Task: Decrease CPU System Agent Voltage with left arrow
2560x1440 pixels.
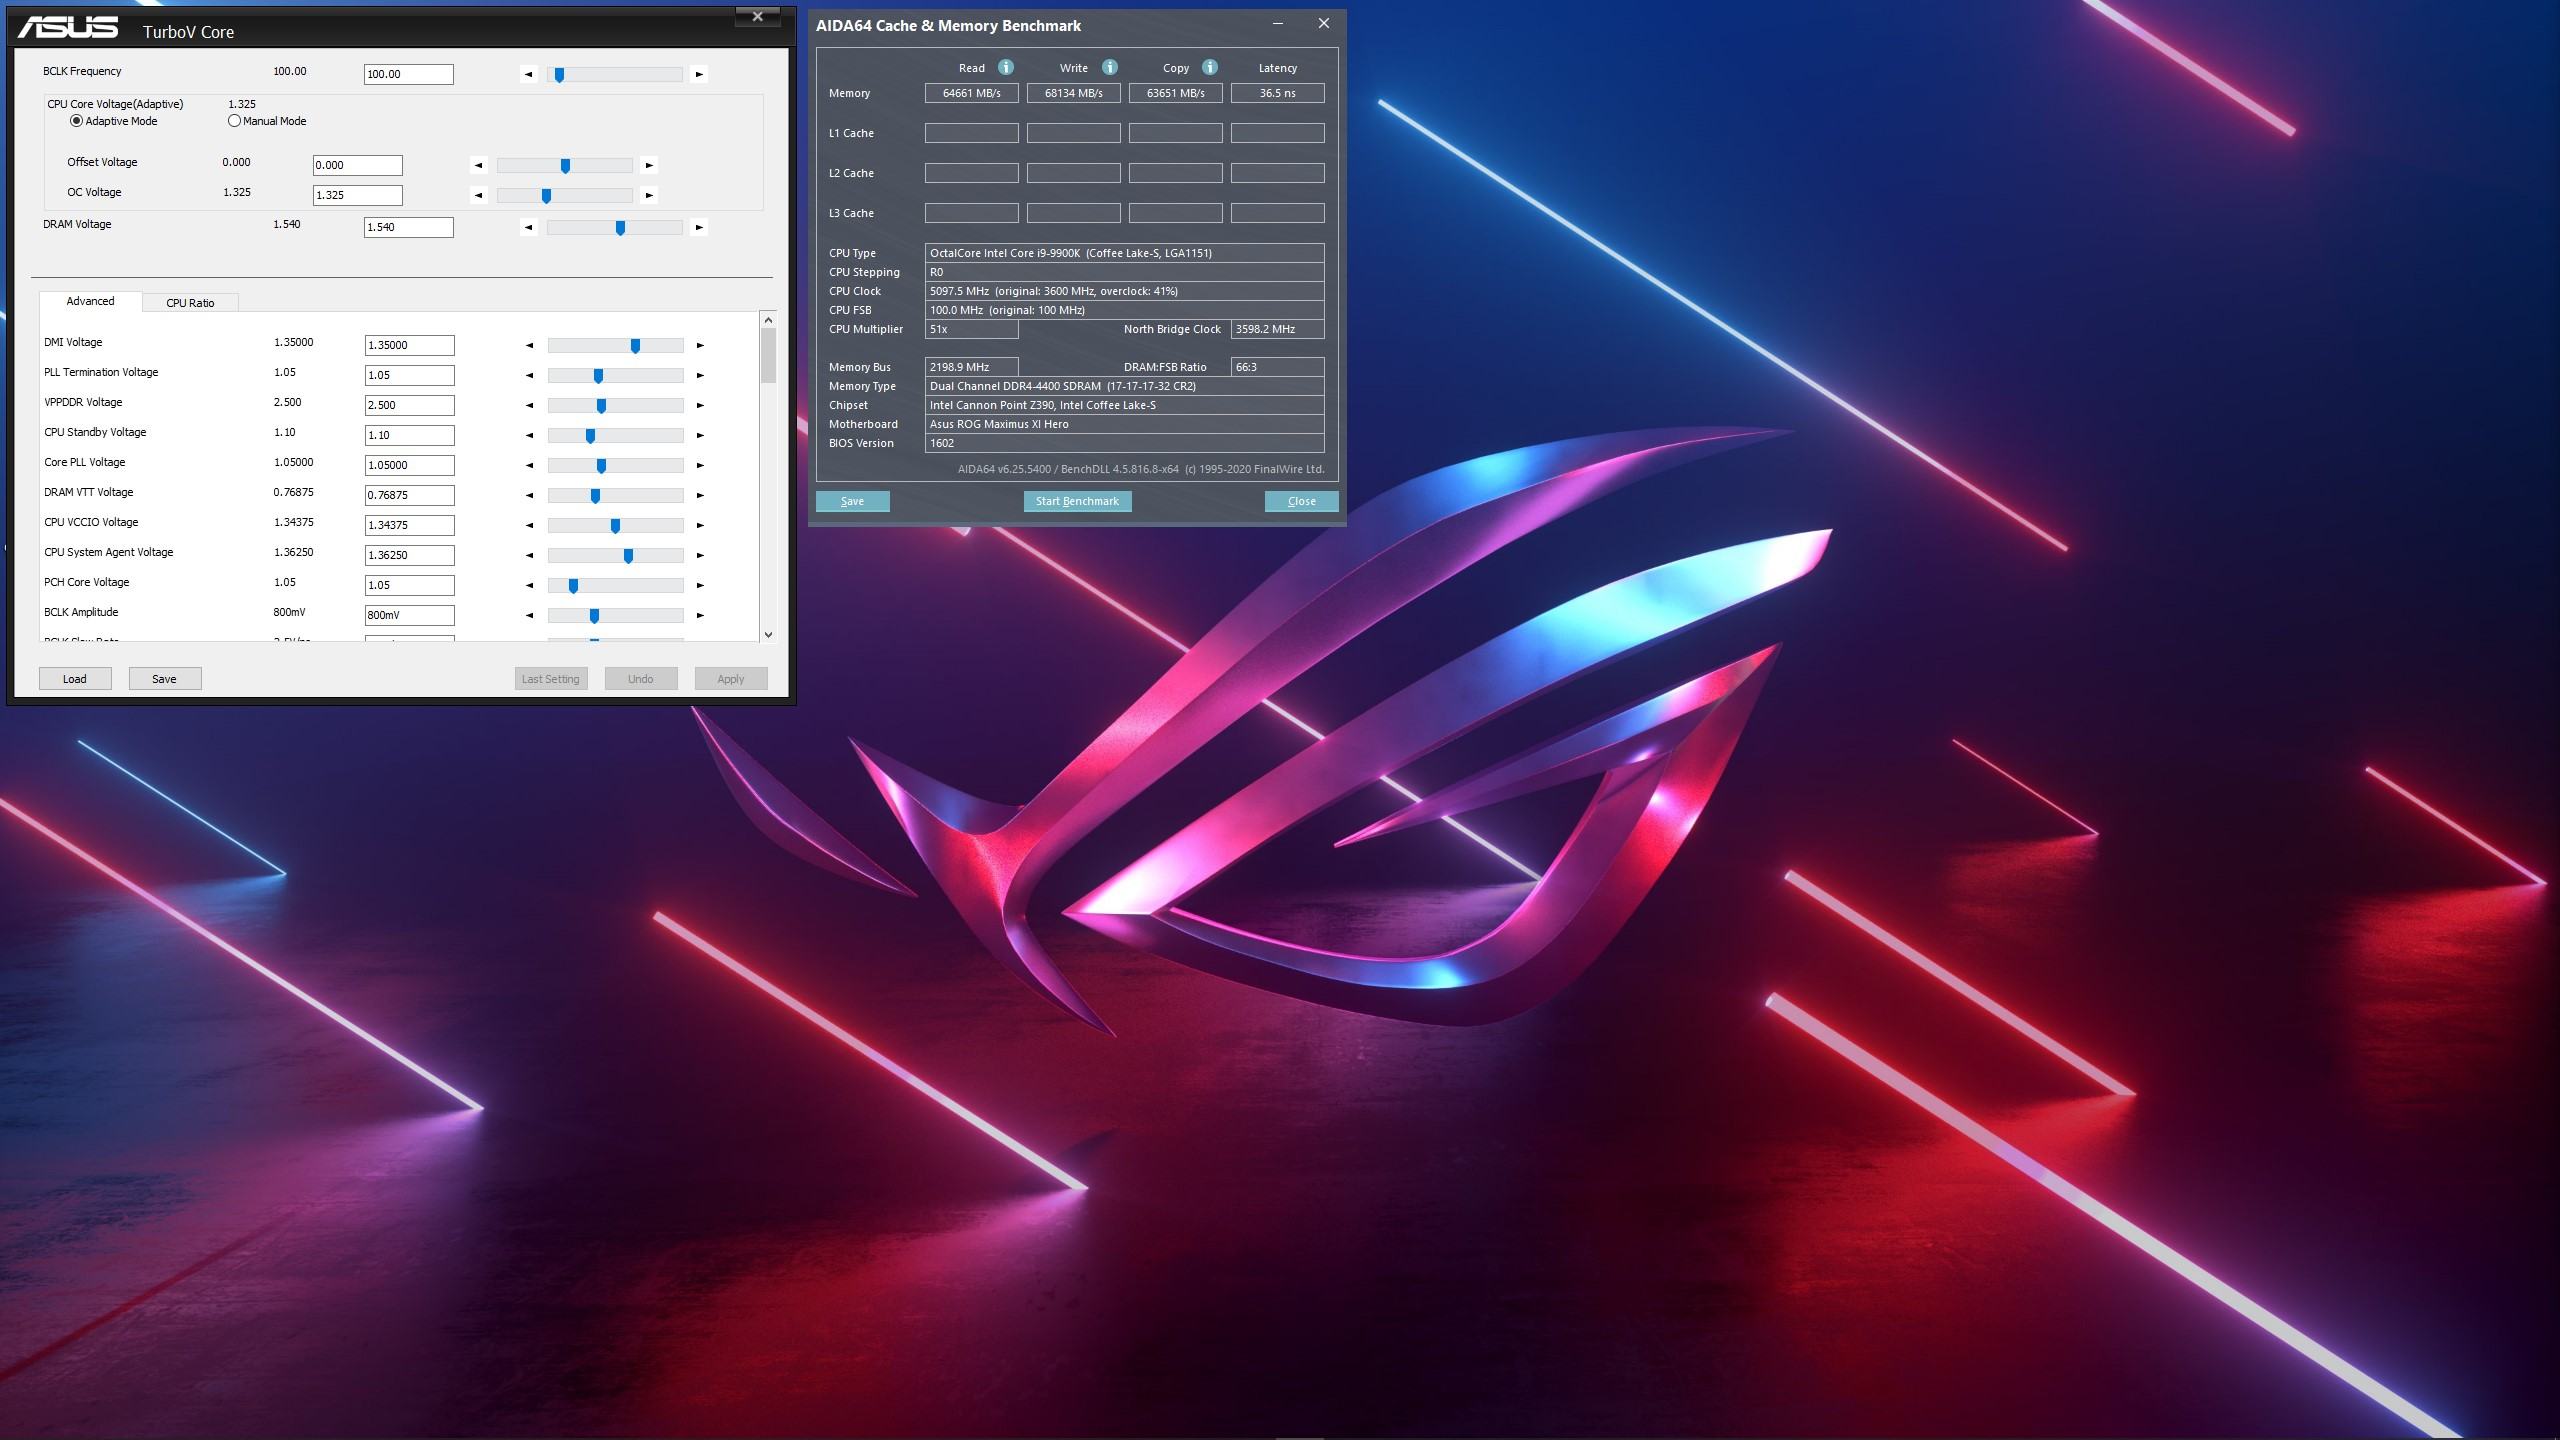Action: point(529,555)
